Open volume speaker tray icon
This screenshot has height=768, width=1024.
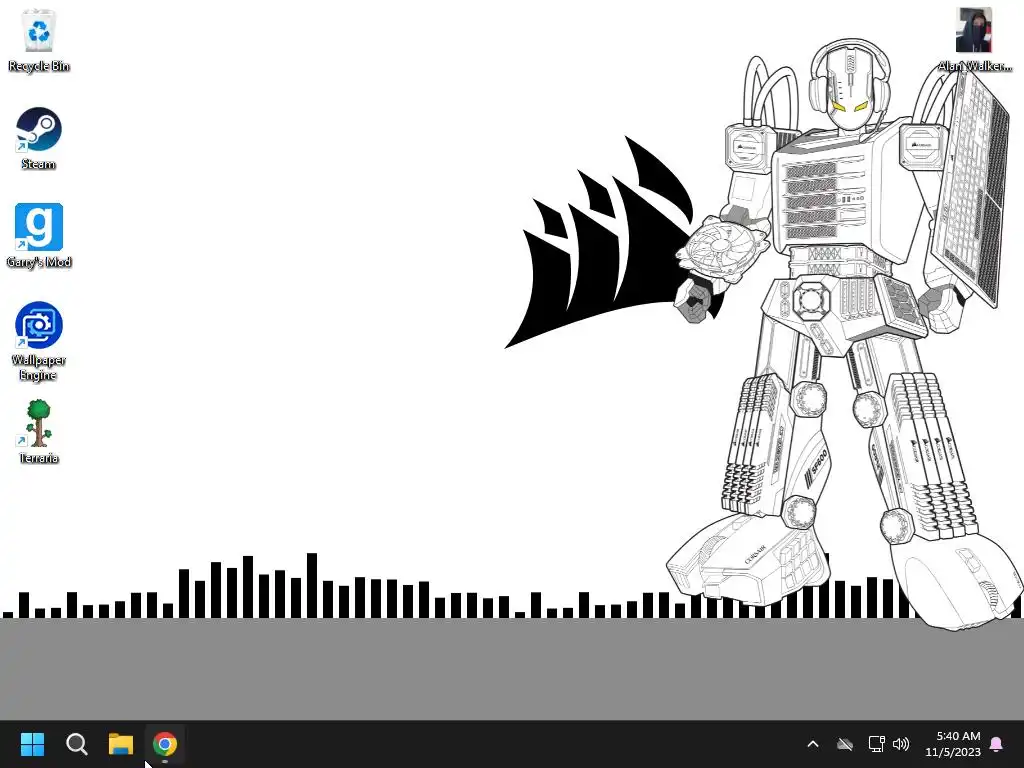coord(901,744)
